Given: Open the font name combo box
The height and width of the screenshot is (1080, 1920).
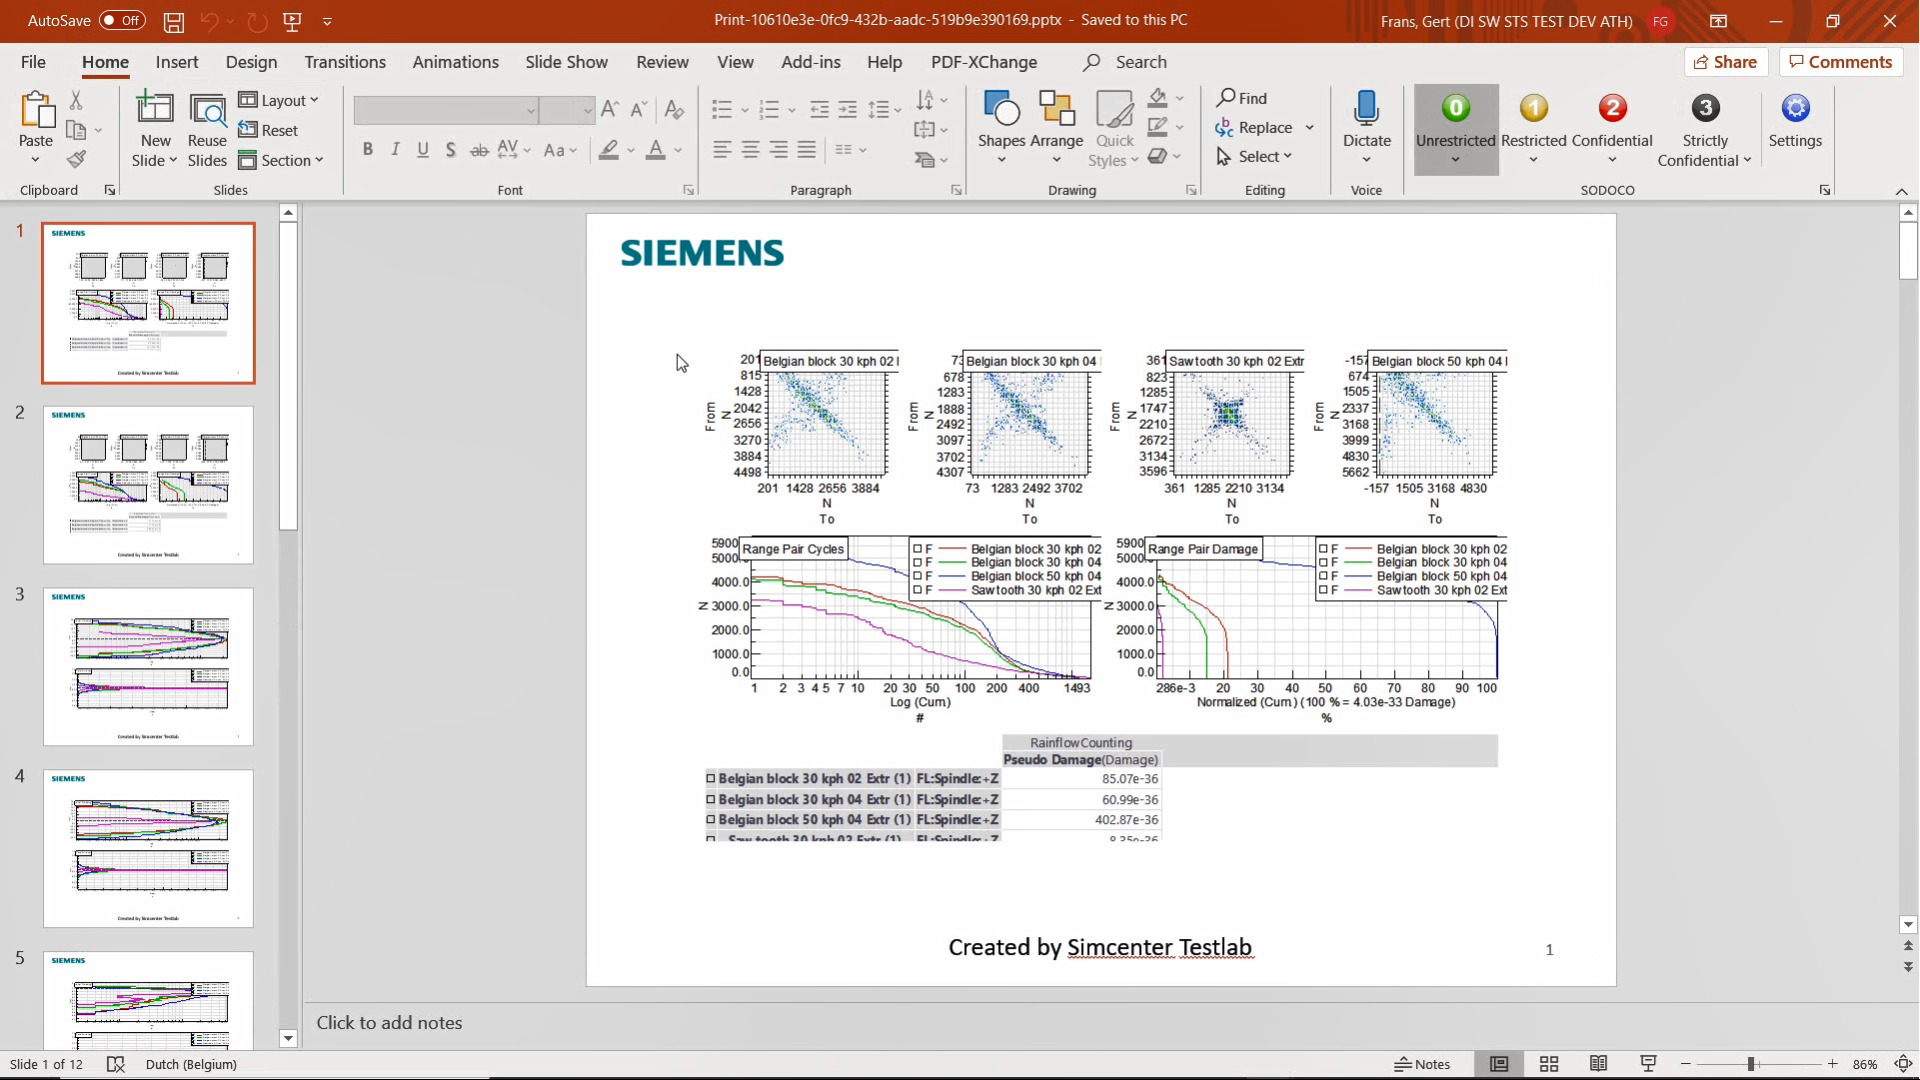Looking at the screenshot, I should pyautogui.click(x=446, y=110).
